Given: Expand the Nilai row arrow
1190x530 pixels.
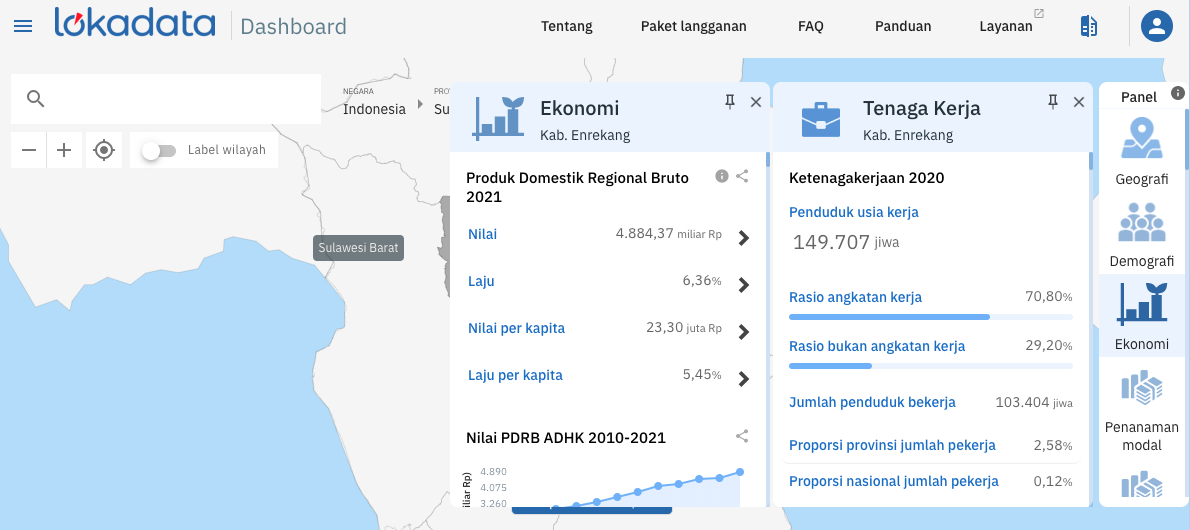Looking at the screenshot, I should (743, 238).
